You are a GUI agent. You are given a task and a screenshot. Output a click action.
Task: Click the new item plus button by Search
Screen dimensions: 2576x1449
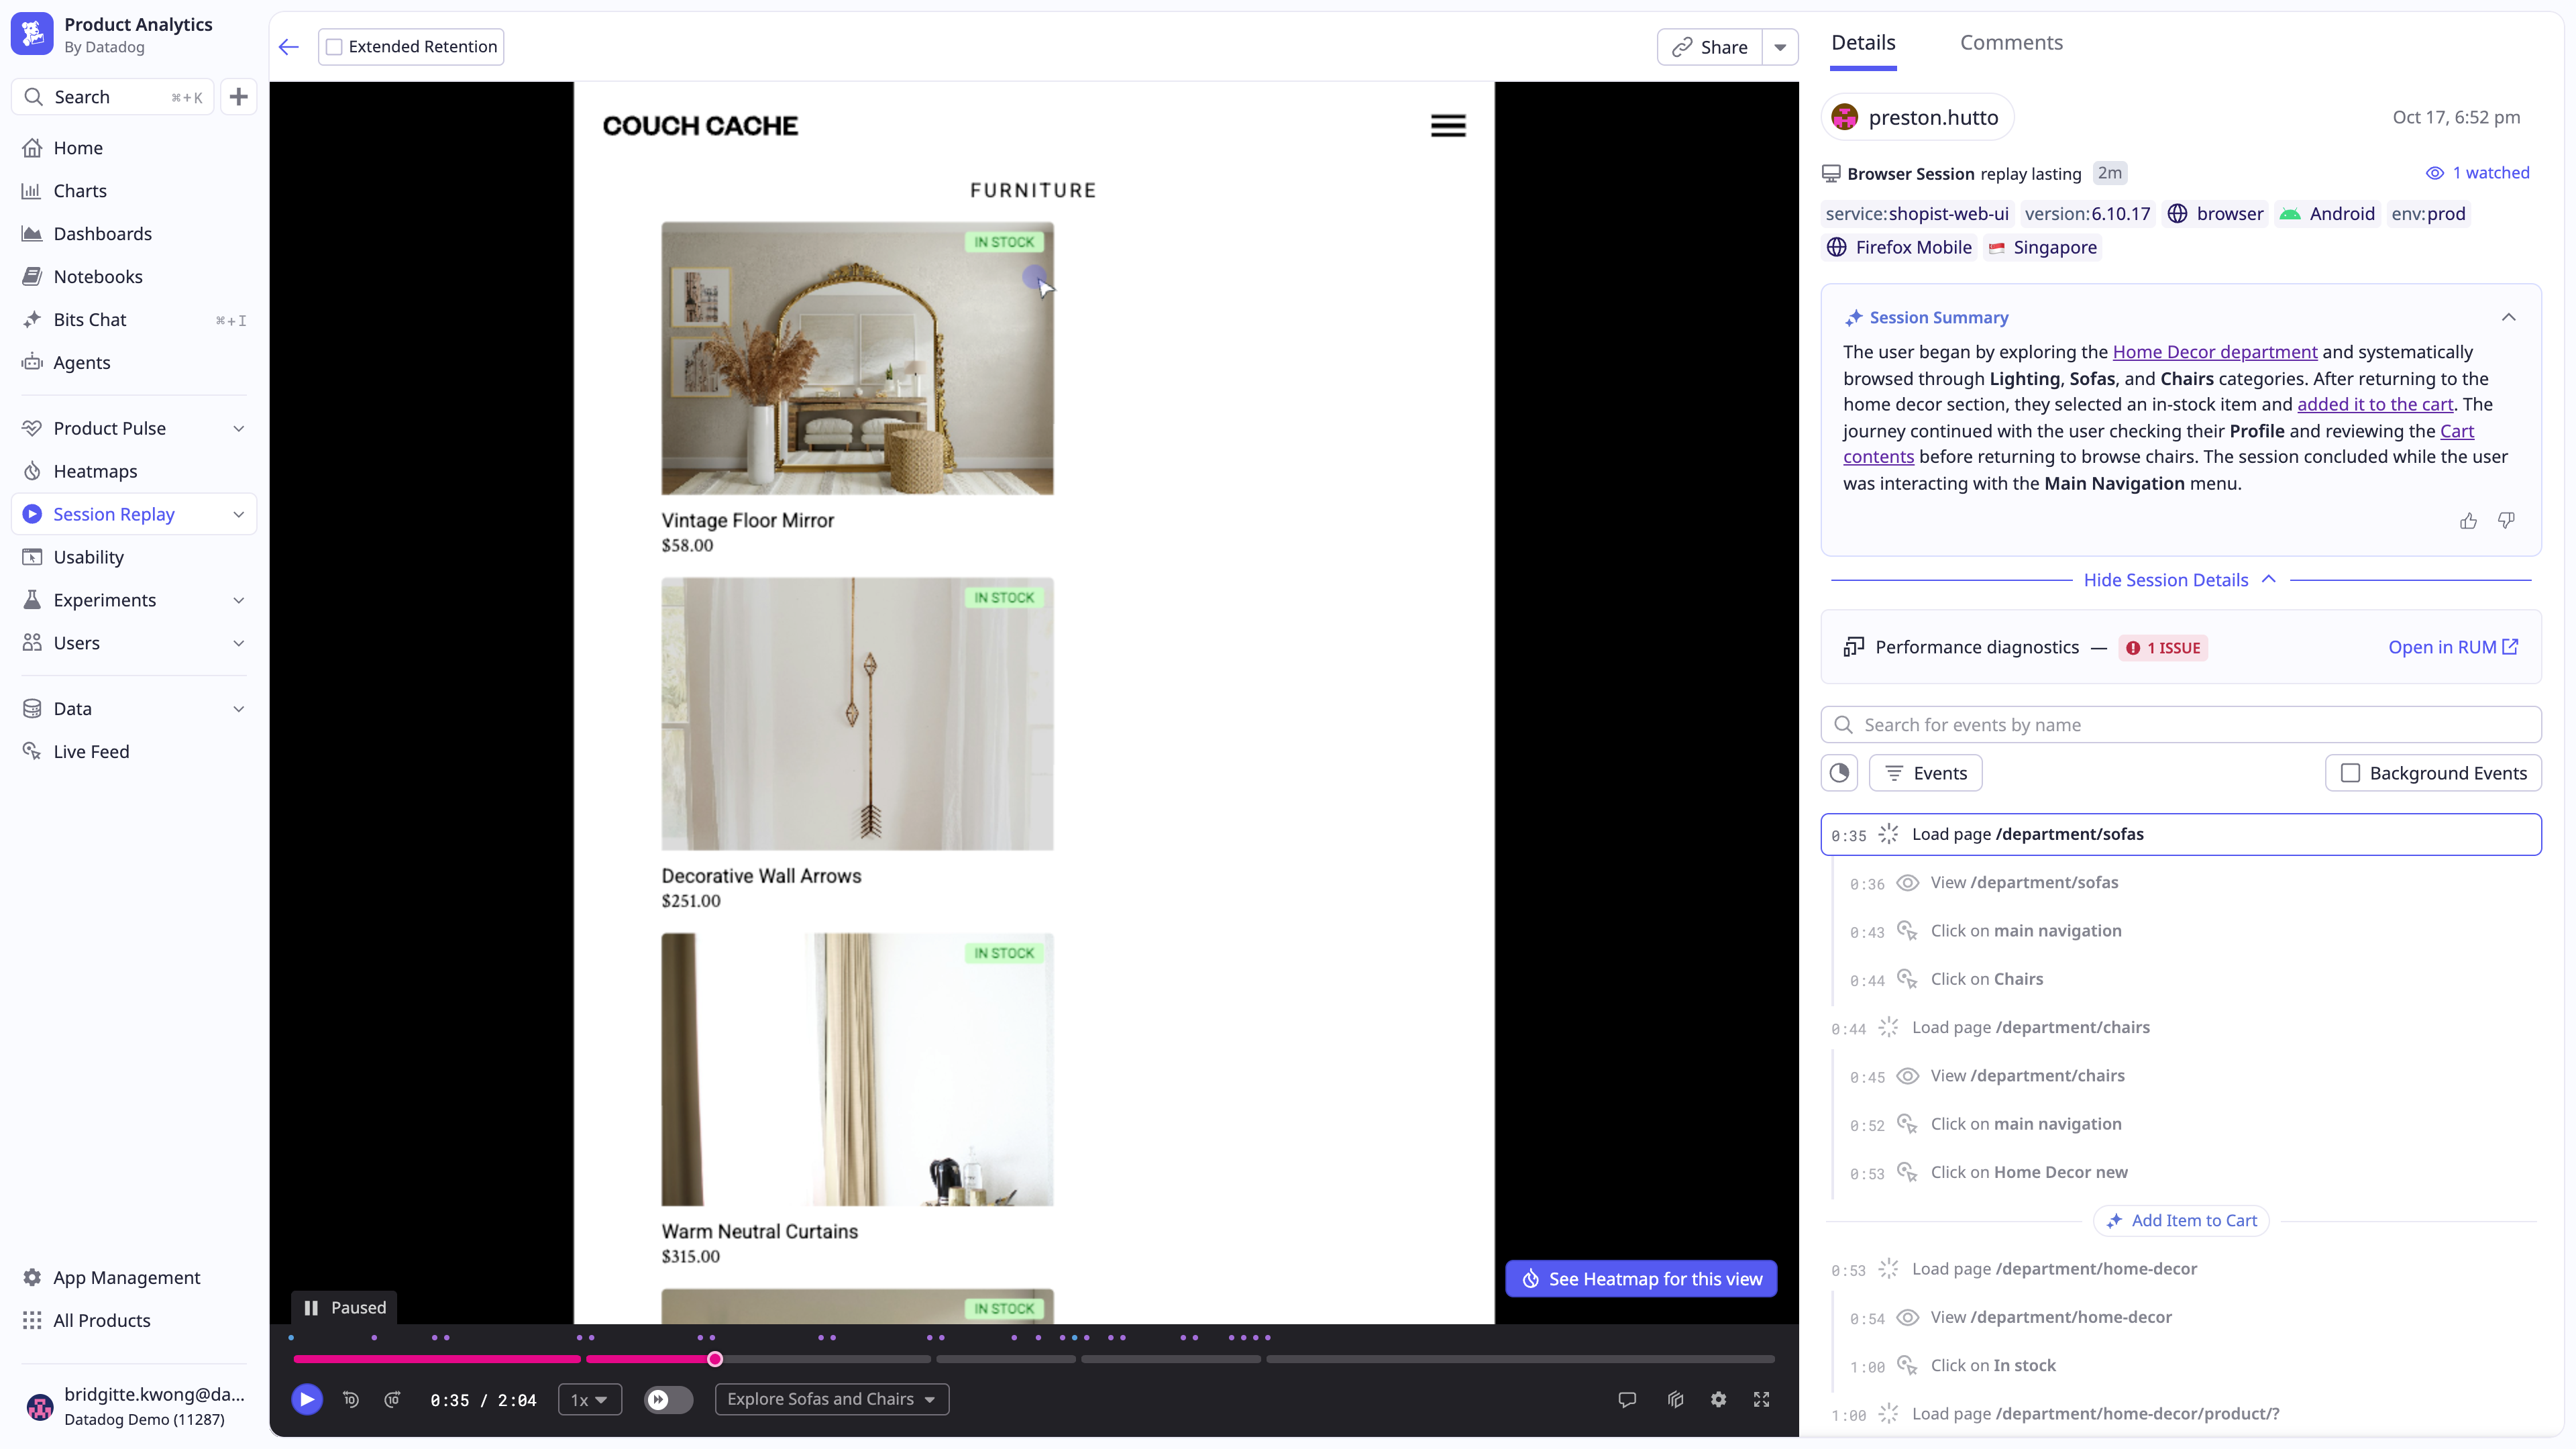pos(238,97)
